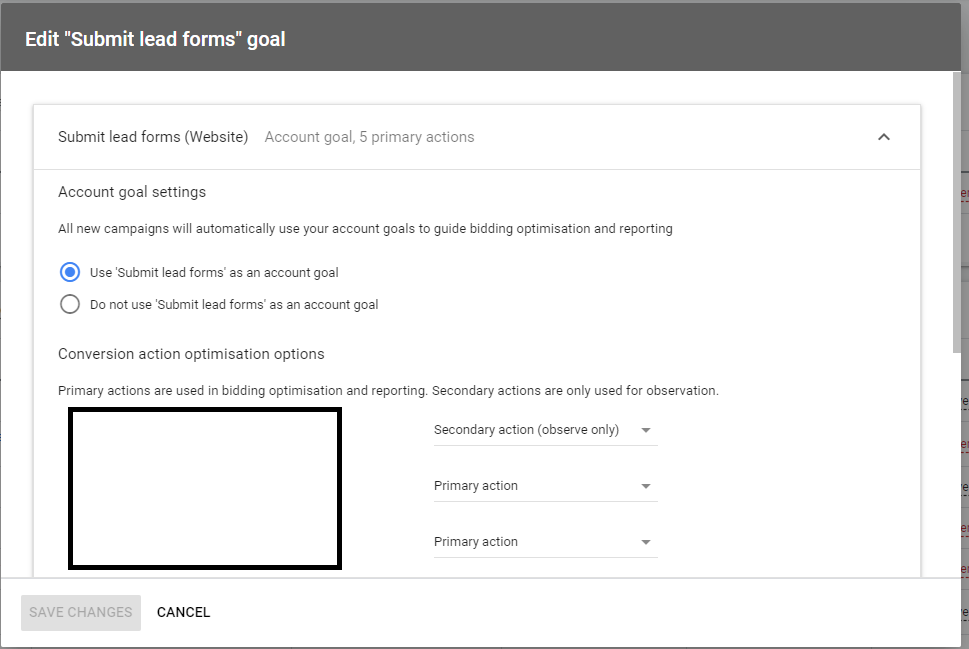Viewport: 969px width, 649px height.
Task: Open the second Primary action dropdown
Action: coord(545,541)
